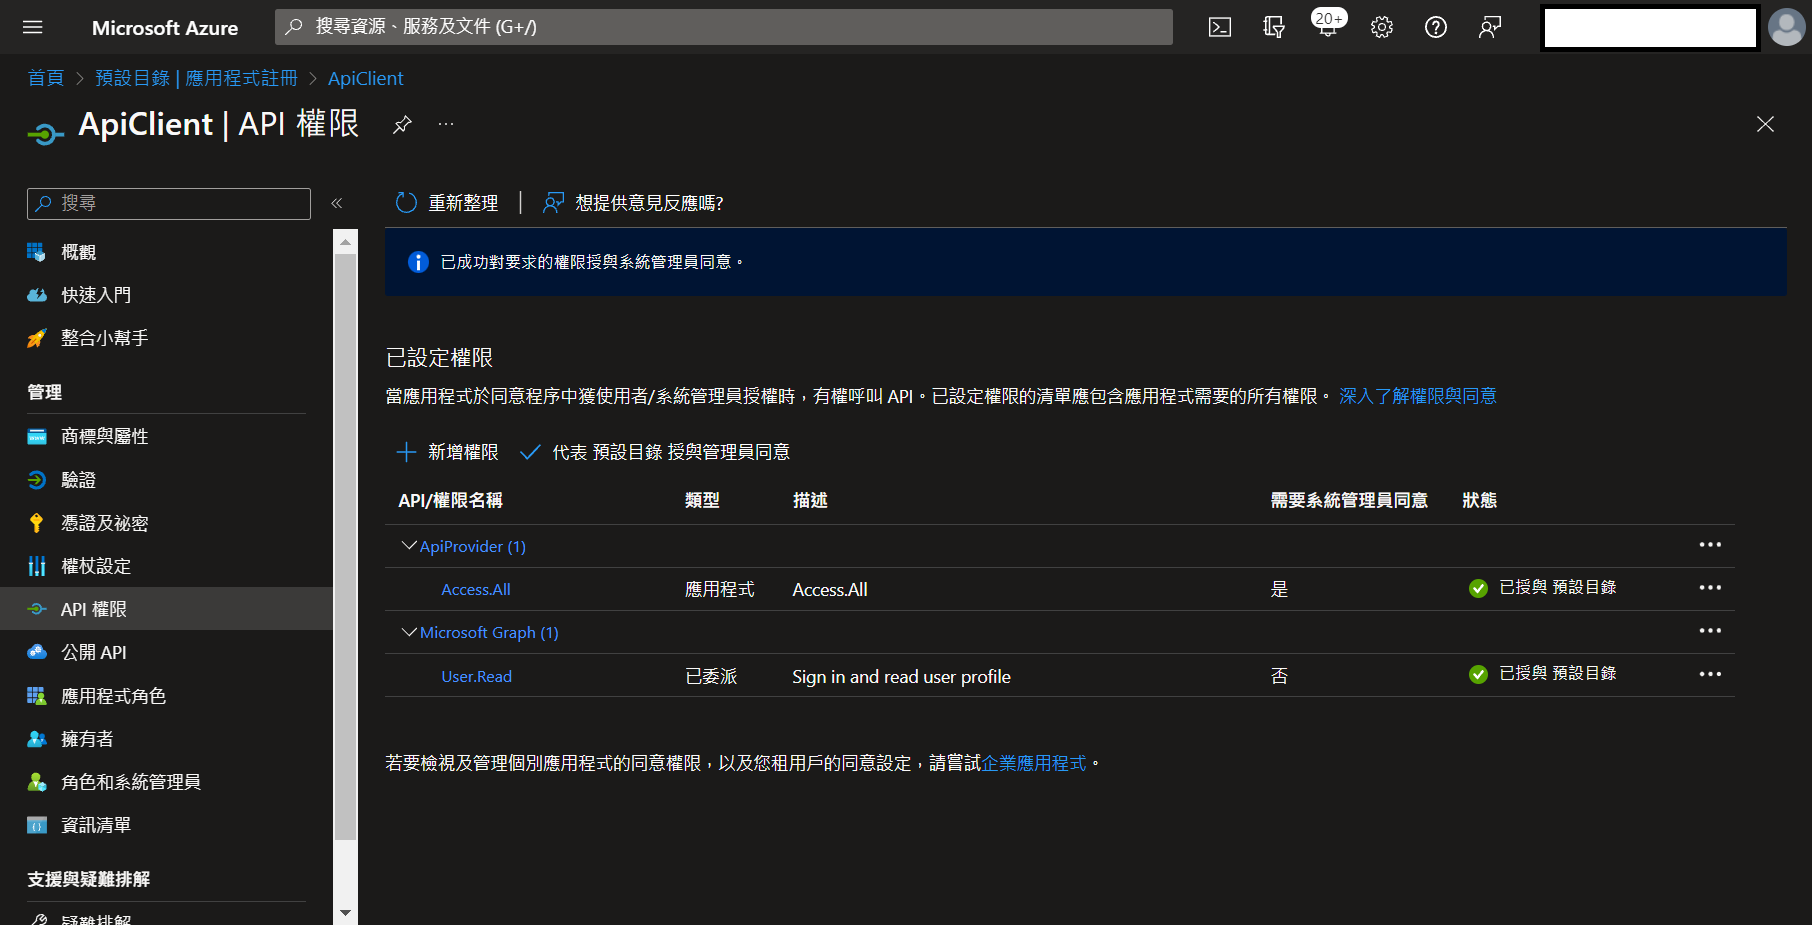
Task: Collapse the left sidebar menu
Action: pos(337,203)
